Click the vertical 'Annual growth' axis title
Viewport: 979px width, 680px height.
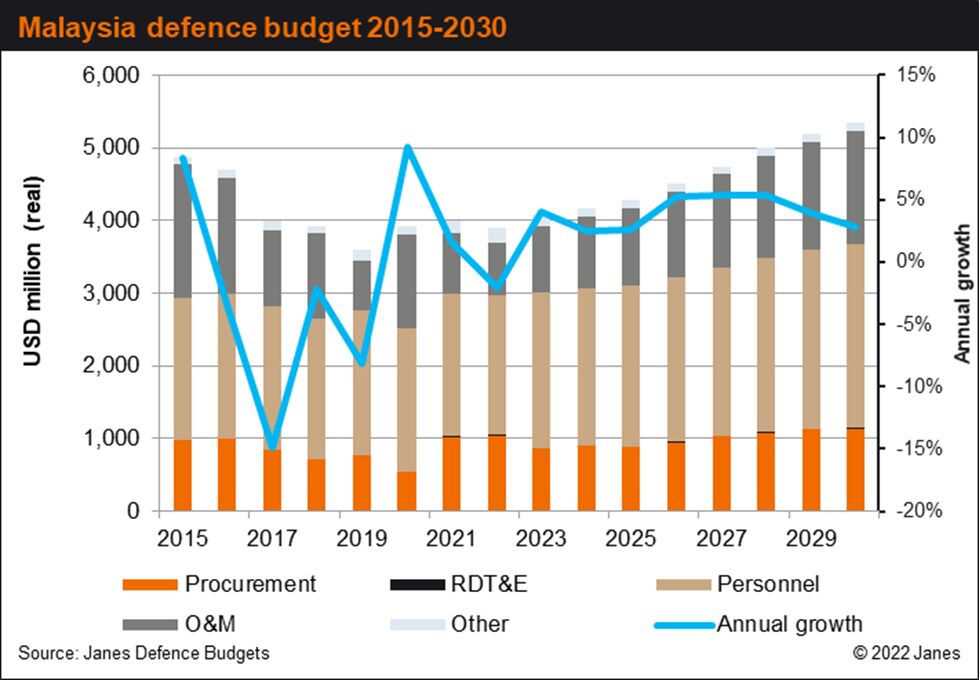point(962,293)
